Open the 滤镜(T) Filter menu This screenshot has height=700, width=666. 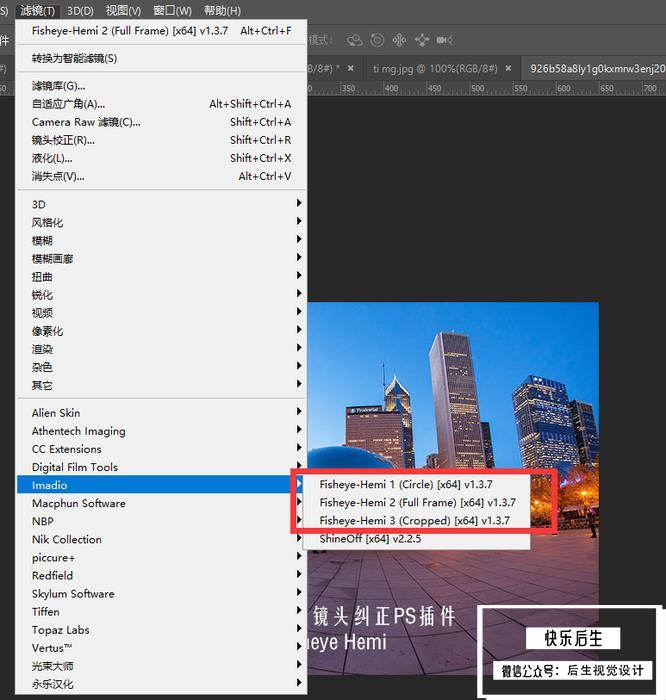tap(37, 10)
